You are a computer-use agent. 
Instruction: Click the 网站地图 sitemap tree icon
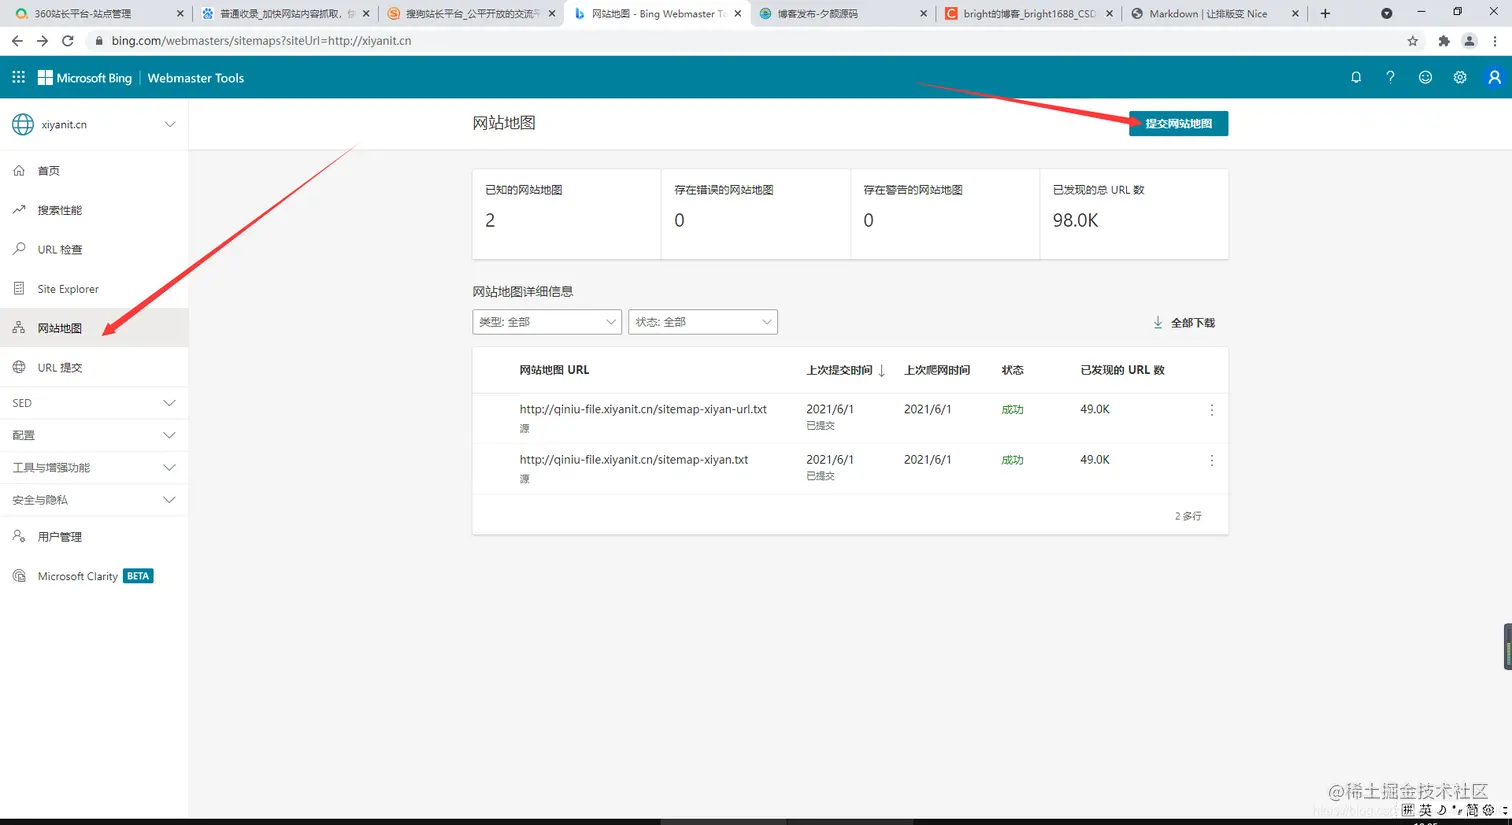19,327
